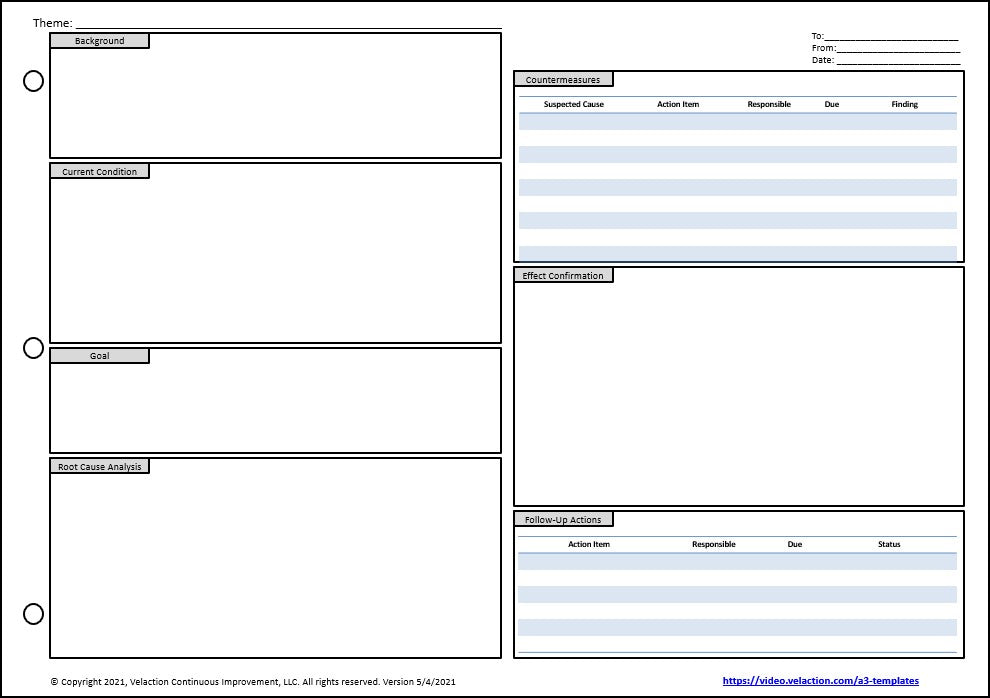Click the Status column header
Screen dimensions: 990x698
coord(889,544)
